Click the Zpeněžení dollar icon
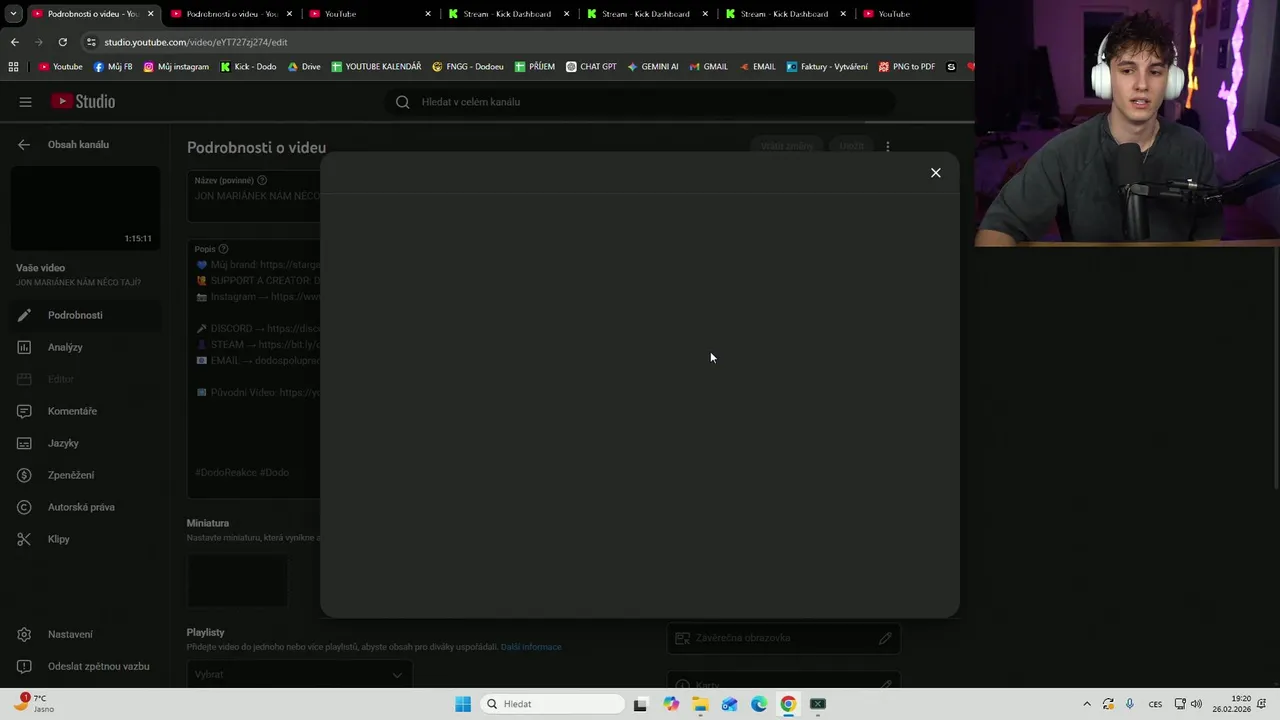 [x=25, y=475]
